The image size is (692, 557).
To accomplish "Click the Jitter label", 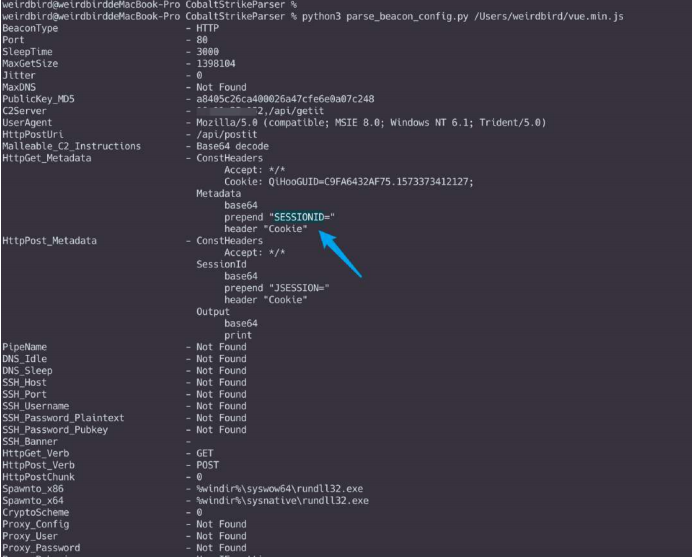I will pos(19,75).
